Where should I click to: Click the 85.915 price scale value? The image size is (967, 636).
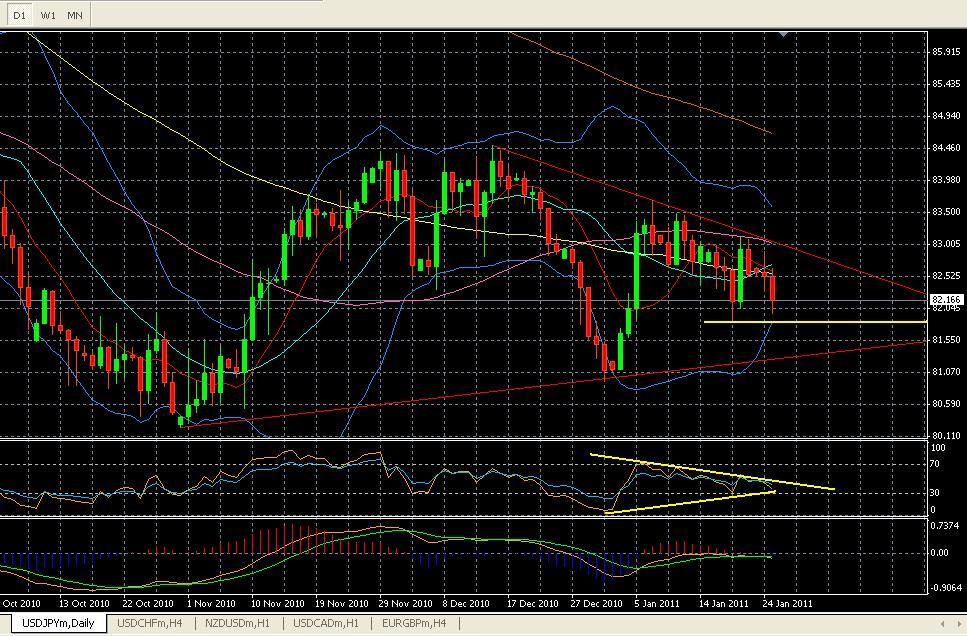[945, 52]
